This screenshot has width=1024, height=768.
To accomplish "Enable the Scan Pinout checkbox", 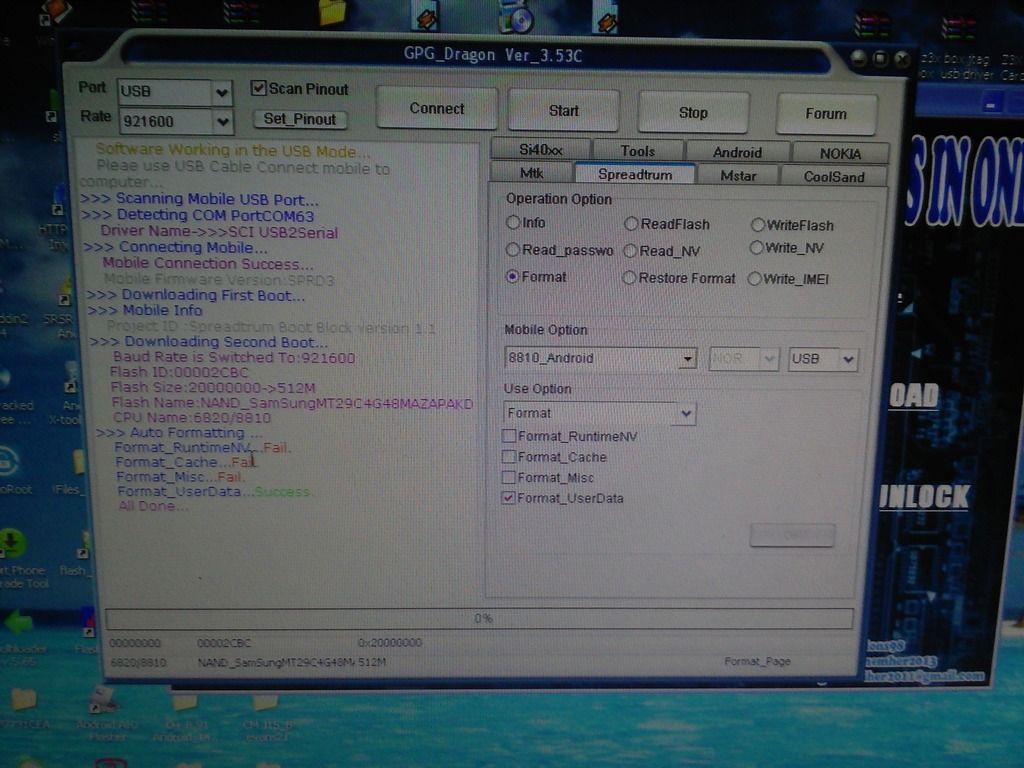I will click(258, 89).
